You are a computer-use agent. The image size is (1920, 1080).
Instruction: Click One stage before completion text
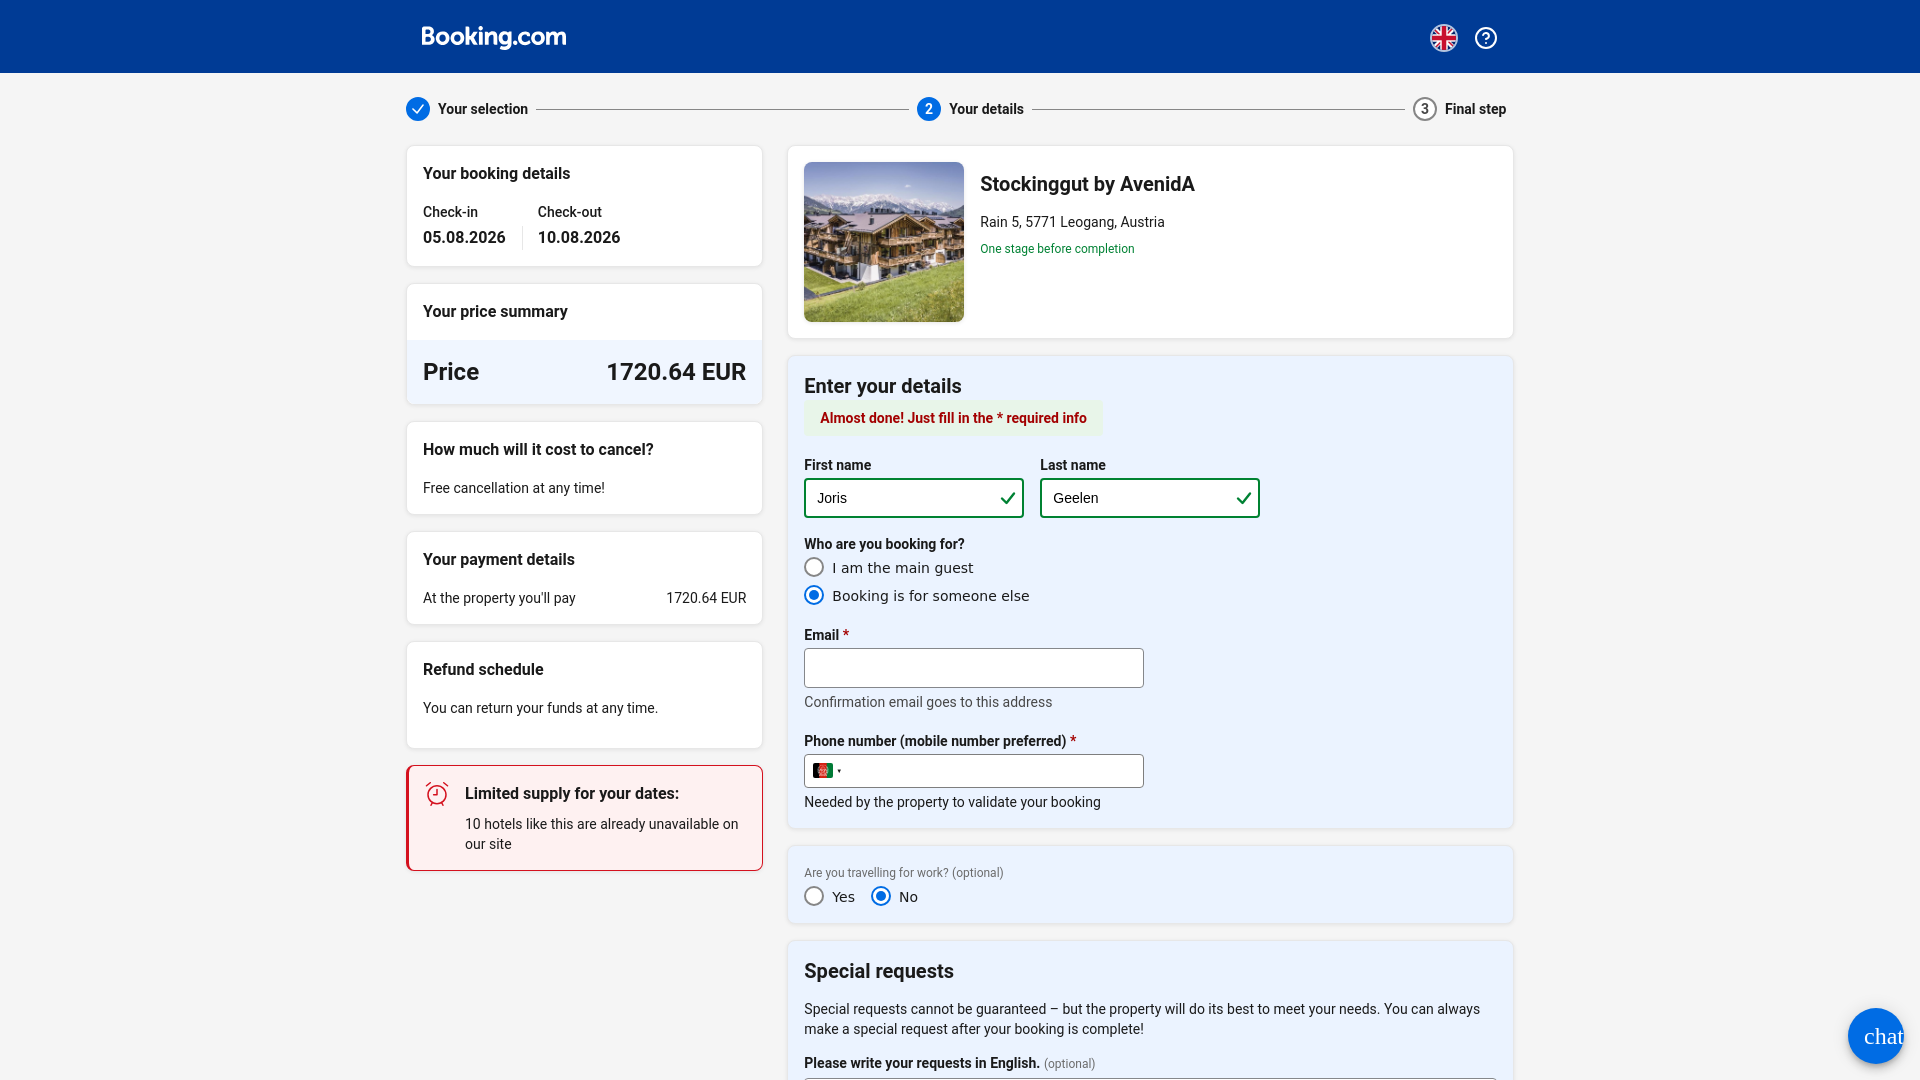1057,249
